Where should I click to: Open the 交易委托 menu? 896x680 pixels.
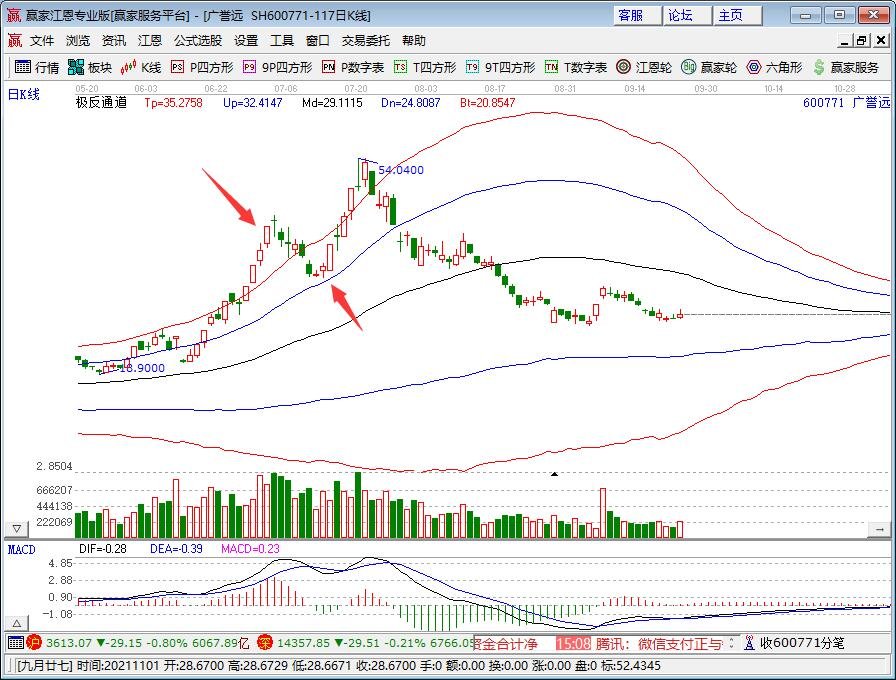coord(366,41)
